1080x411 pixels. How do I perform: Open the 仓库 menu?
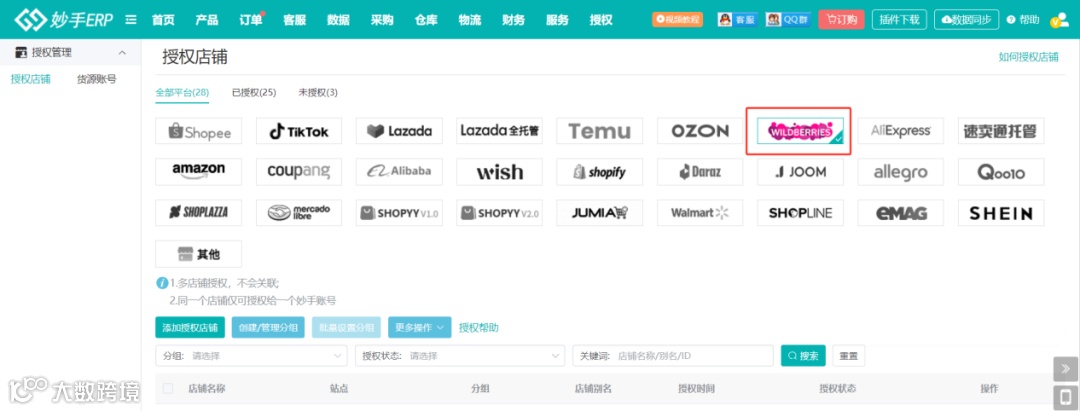pyautogui.click(x=426, y=20)
